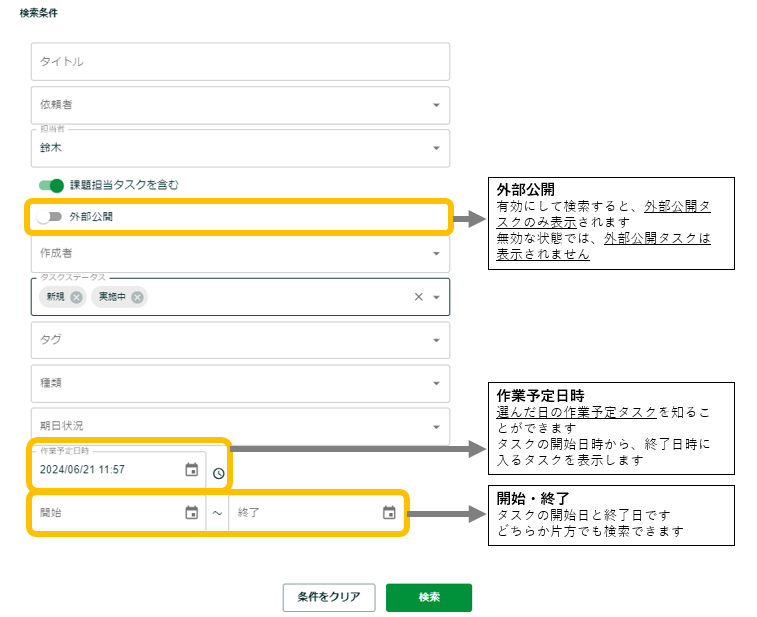The width and height of the screenshot is (757, 617).
Task: Open calendar picker for 開始 date
Action: pyautogui.click(x=192, y=513)
